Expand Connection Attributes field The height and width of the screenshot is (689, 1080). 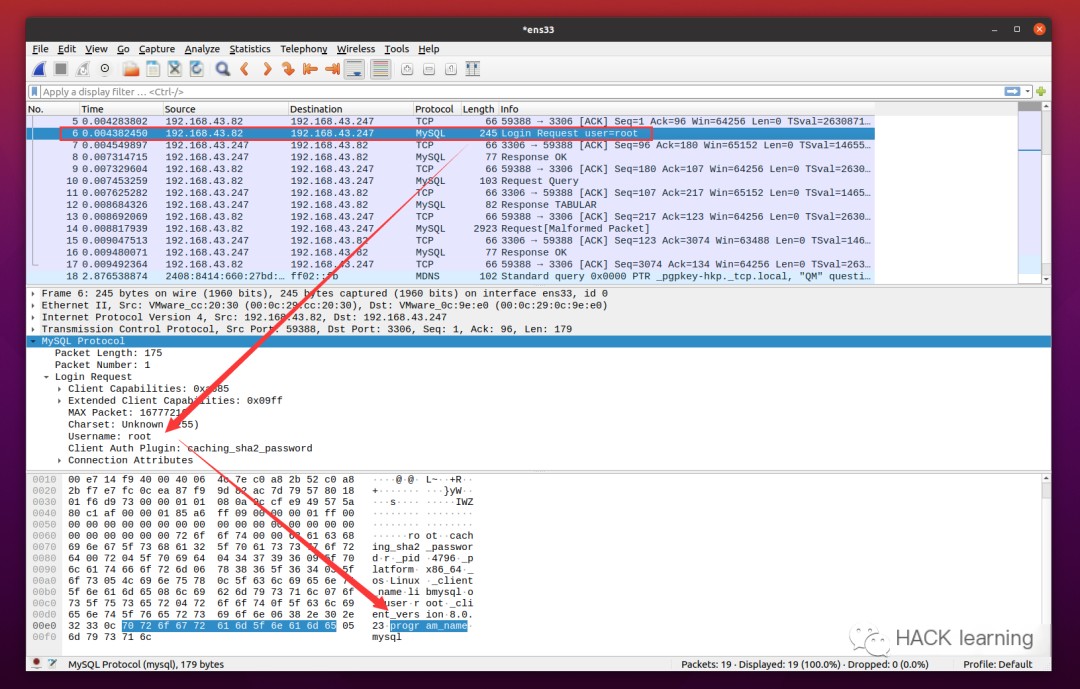[x=59, y=460]
